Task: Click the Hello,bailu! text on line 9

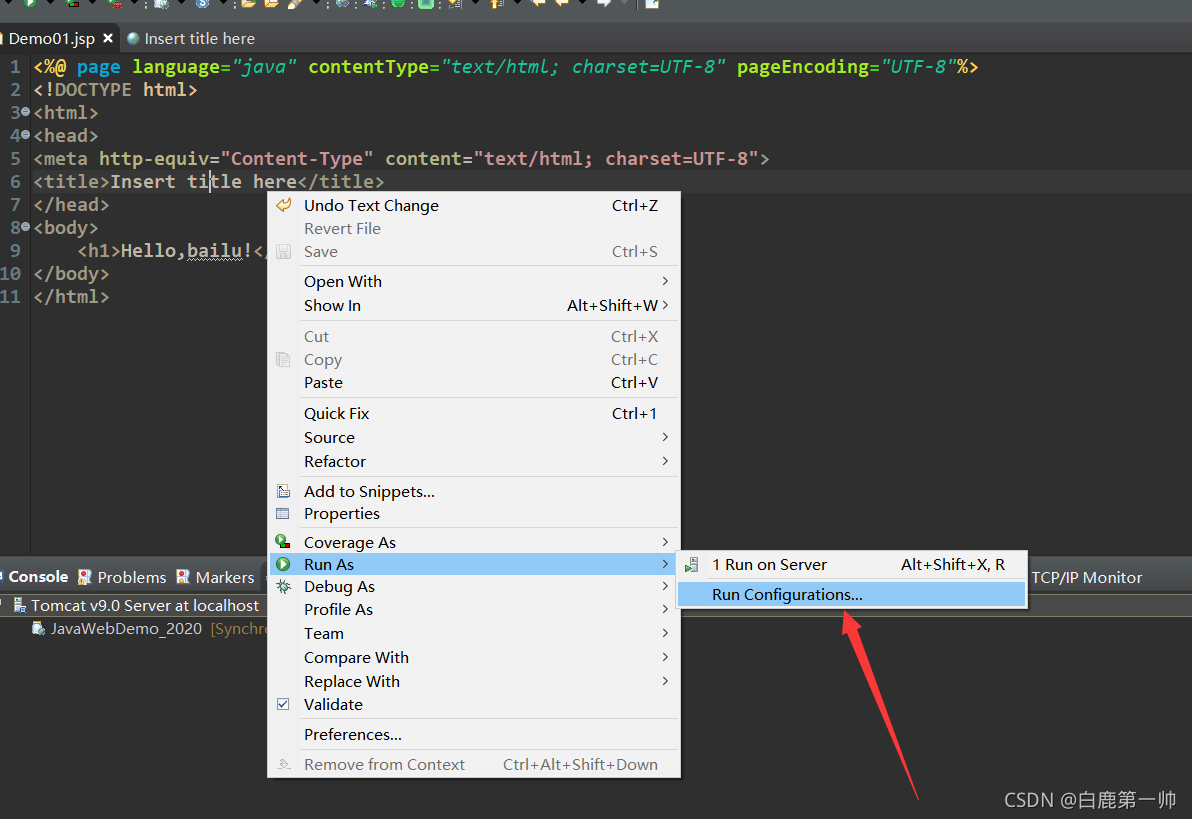Action: [186, 251]
